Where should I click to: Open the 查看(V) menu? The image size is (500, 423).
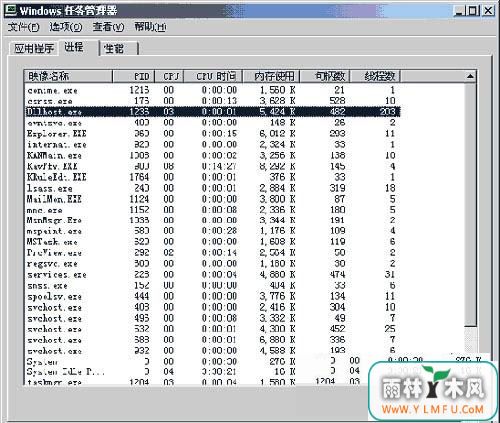point(108,27)
